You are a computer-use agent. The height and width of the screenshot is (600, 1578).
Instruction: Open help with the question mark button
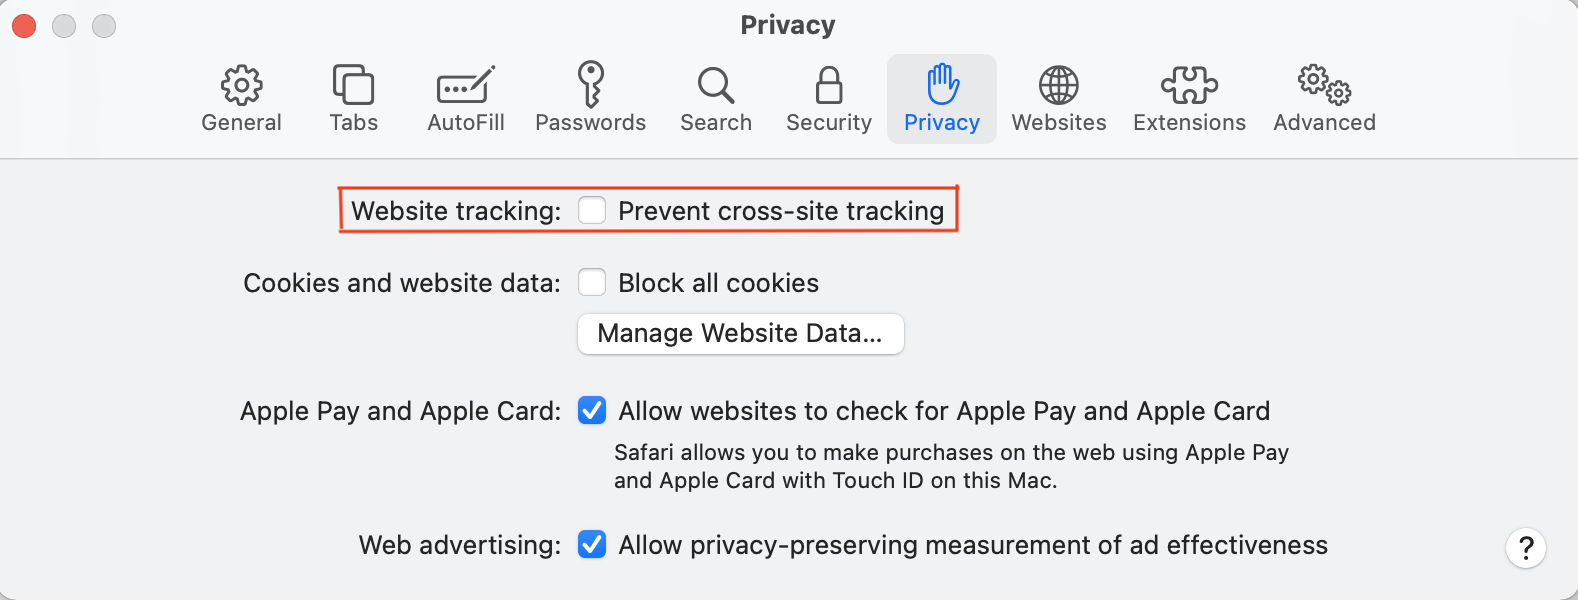click(x=1526, y=548)
